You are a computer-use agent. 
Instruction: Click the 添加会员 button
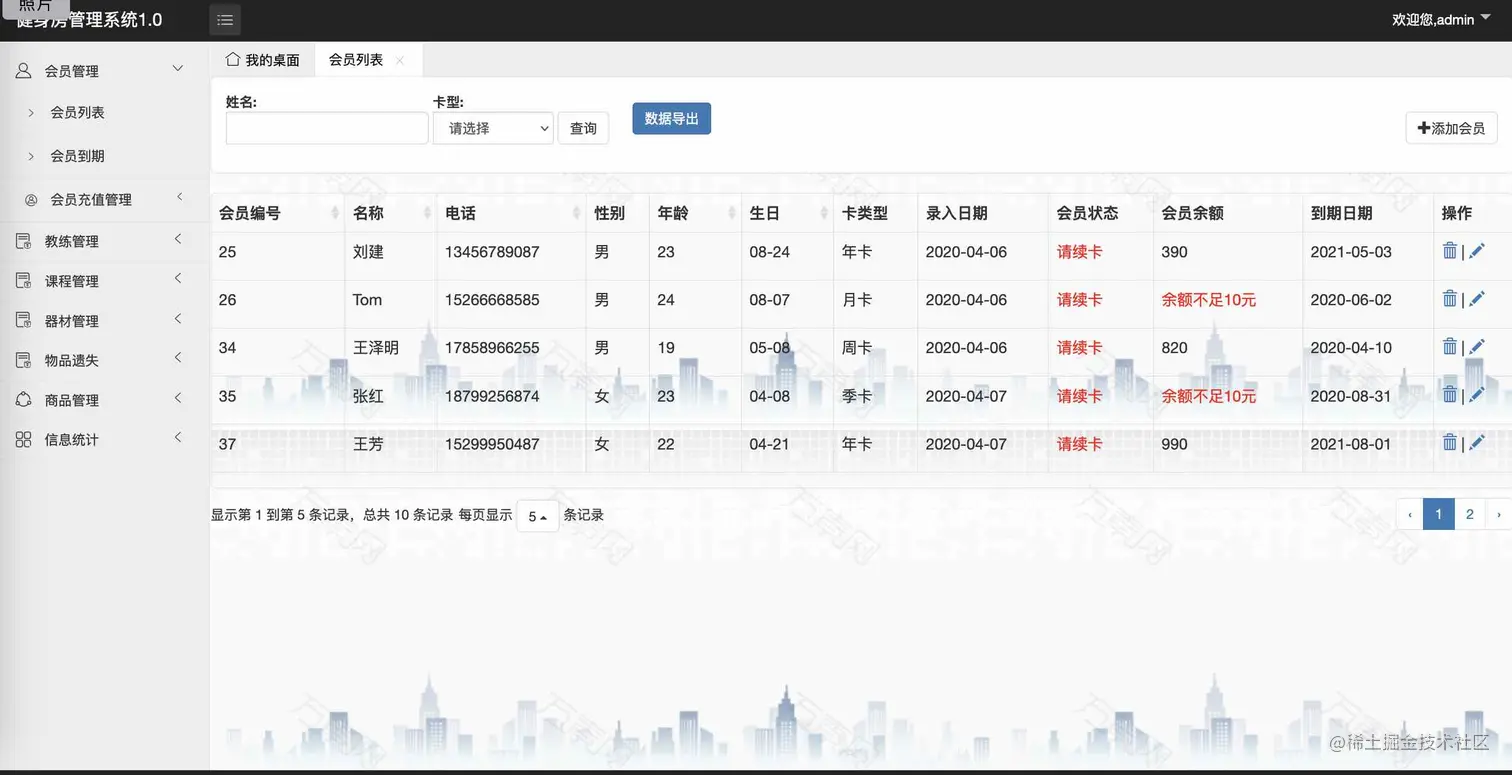[x=1451, y=128]
